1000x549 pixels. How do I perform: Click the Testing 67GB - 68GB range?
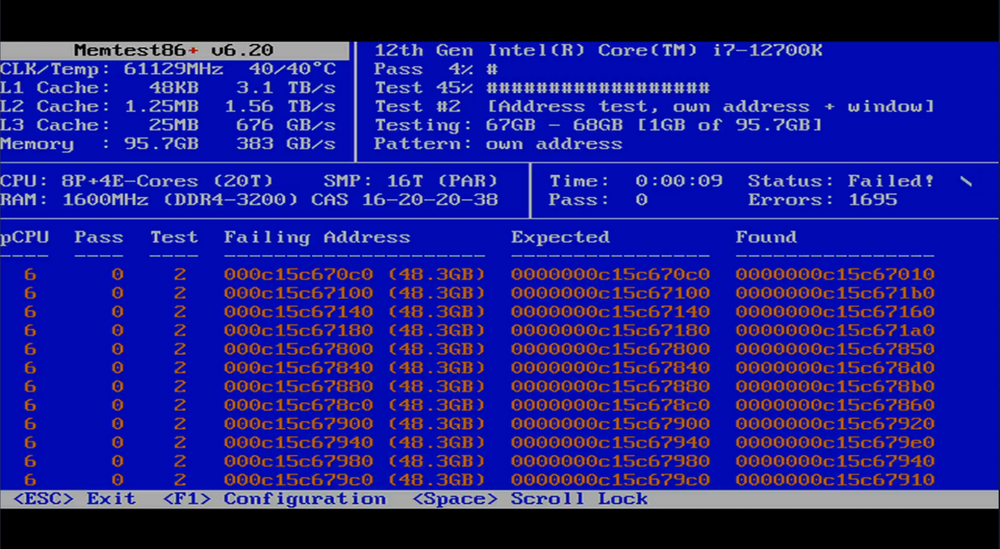click(598, 125)
